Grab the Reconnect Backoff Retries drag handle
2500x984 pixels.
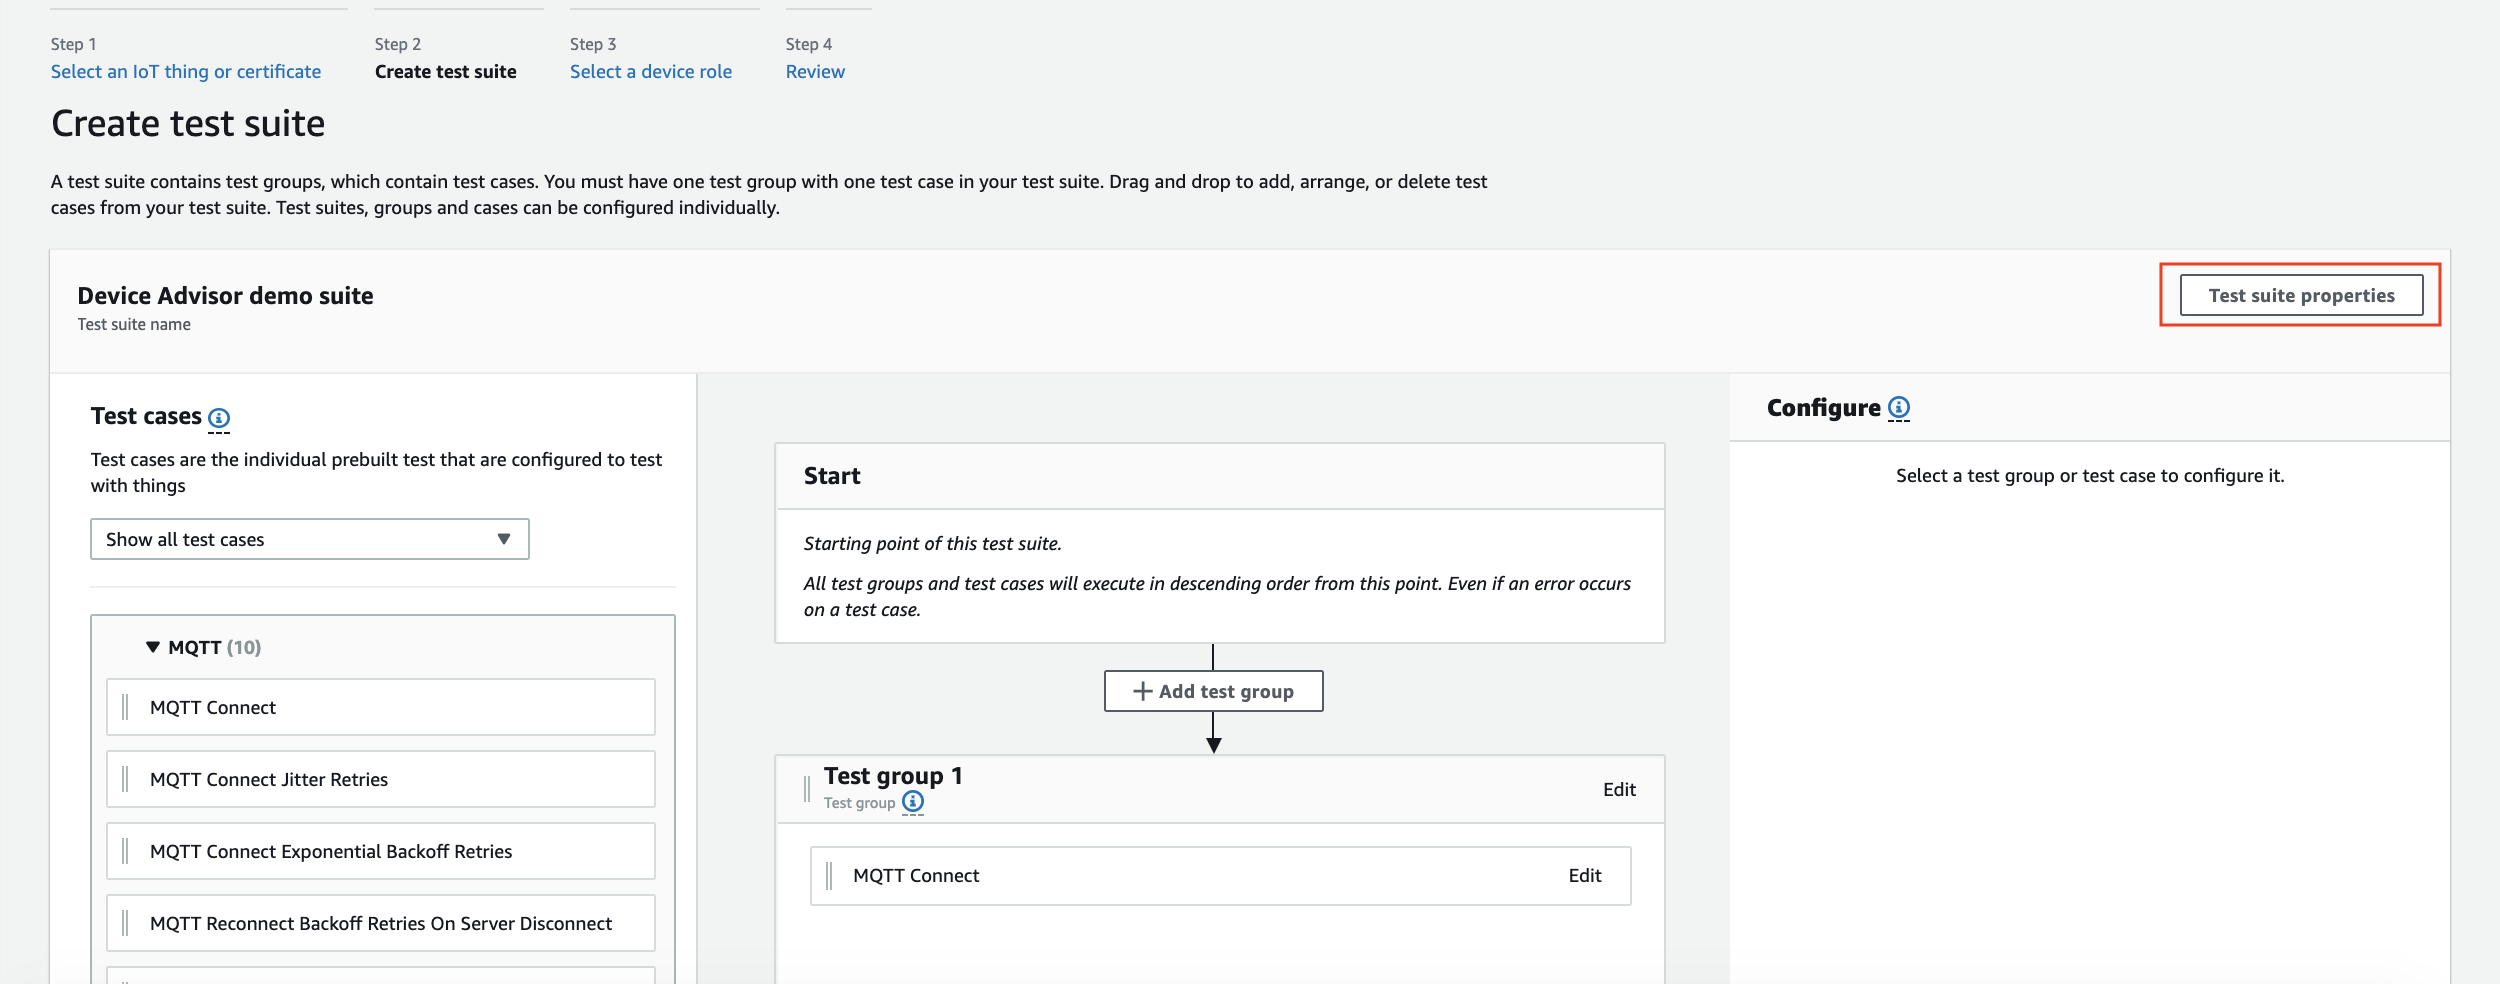125,924
